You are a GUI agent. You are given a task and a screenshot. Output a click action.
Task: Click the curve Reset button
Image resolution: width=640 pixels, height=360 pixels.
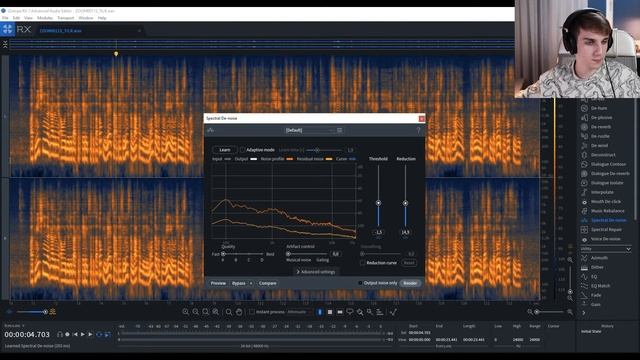pyautogui.click(x=409, y=263)
